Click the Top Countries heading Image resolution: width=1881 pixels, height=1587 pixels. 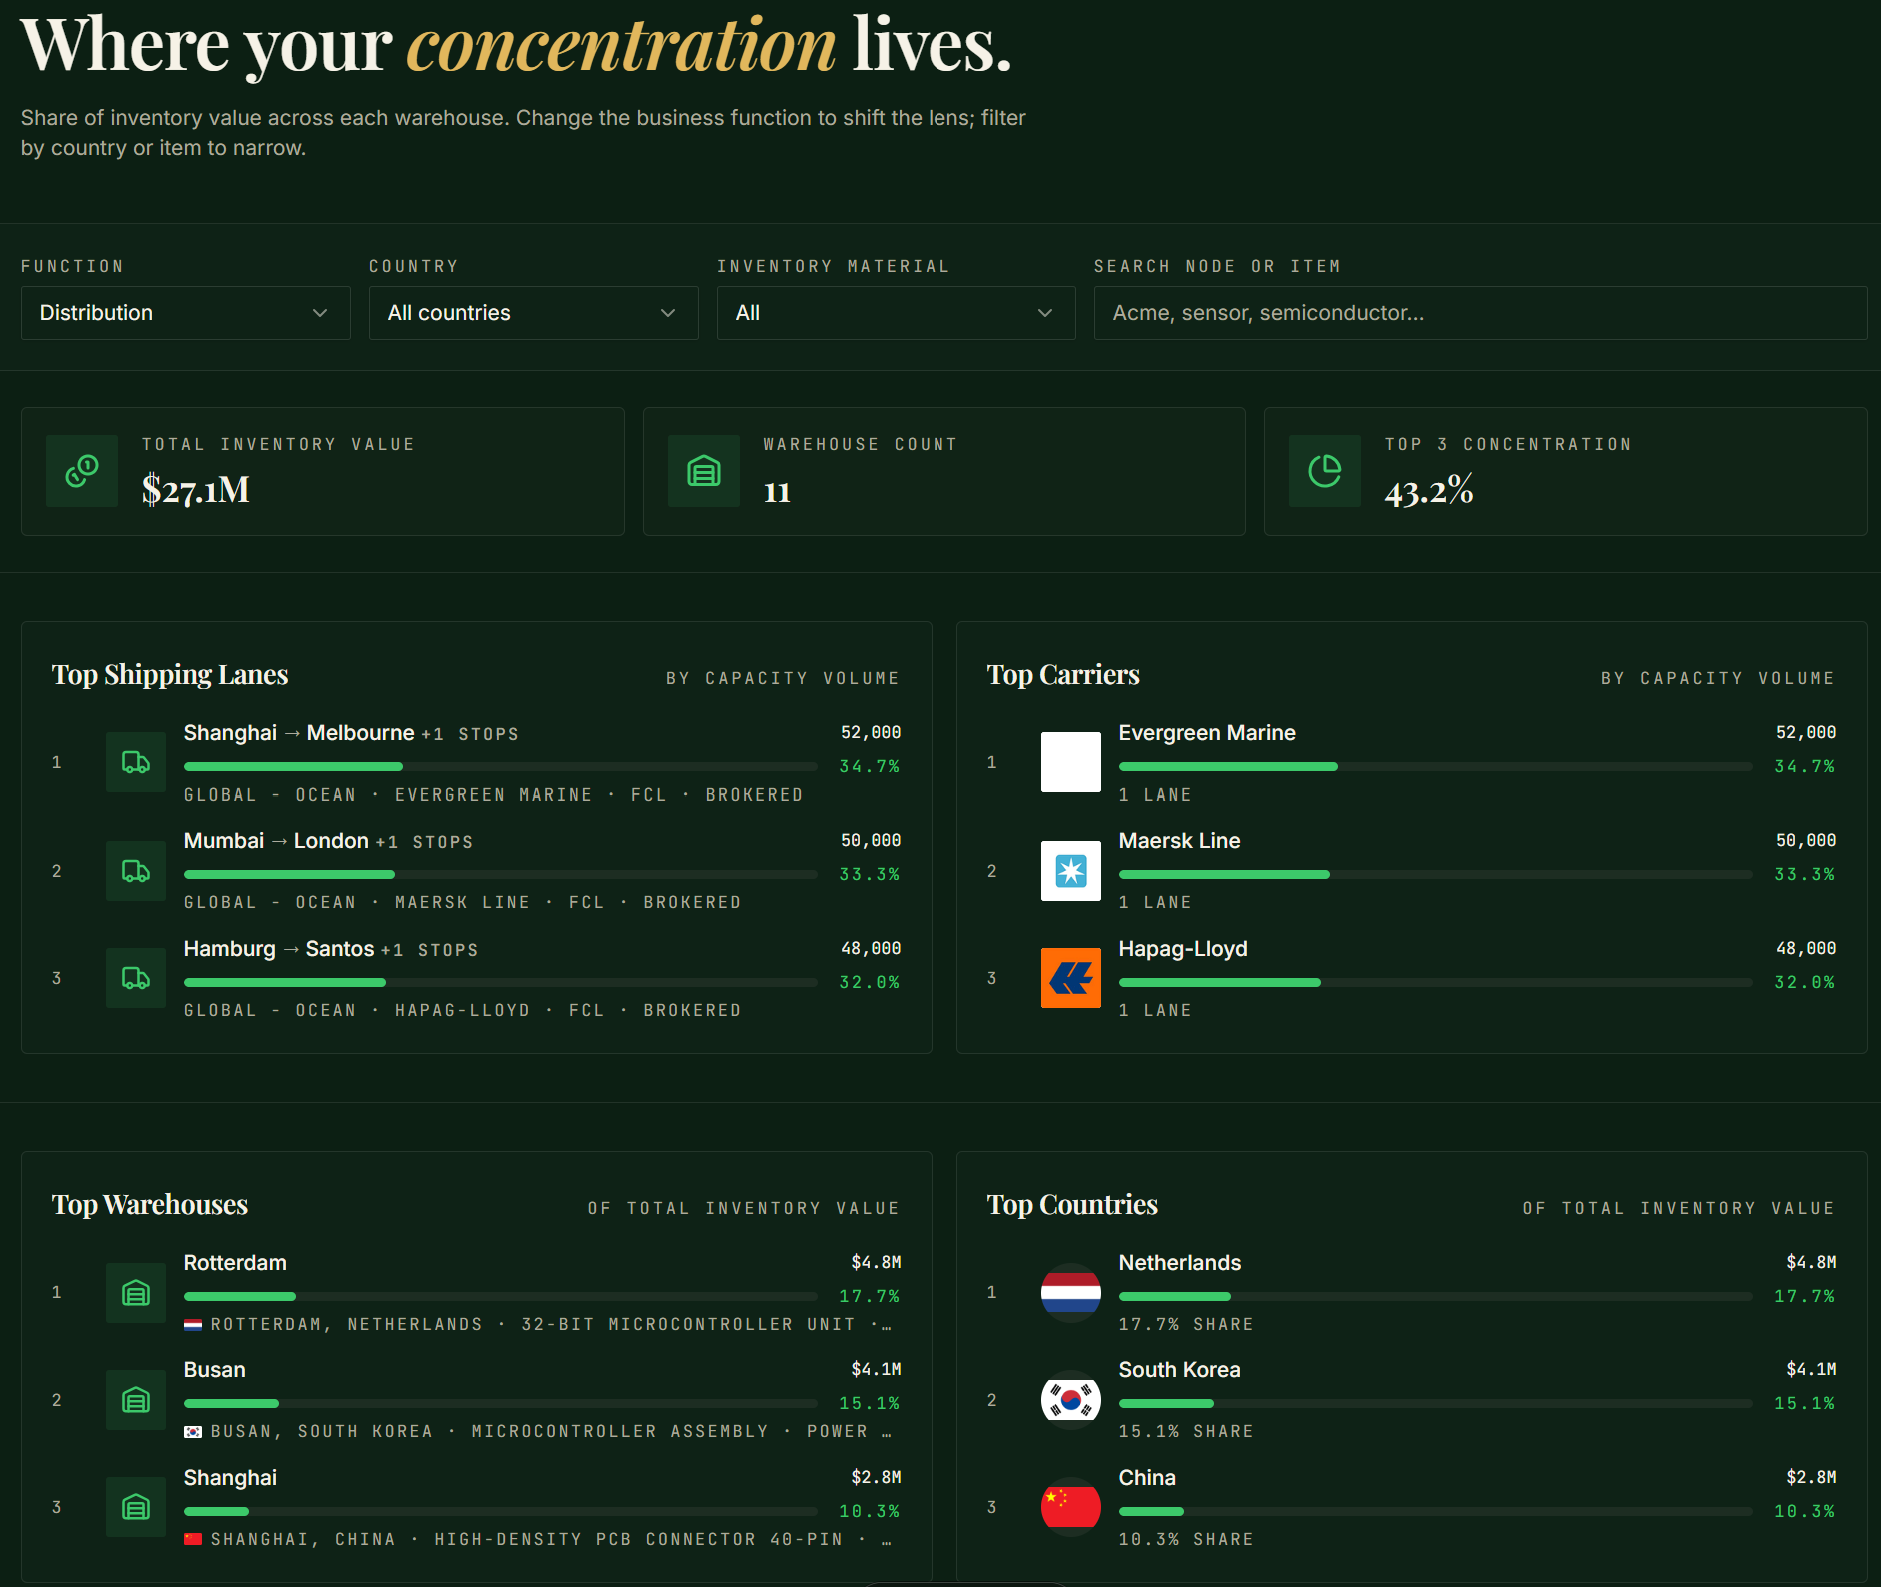tap(1072, 1205)
